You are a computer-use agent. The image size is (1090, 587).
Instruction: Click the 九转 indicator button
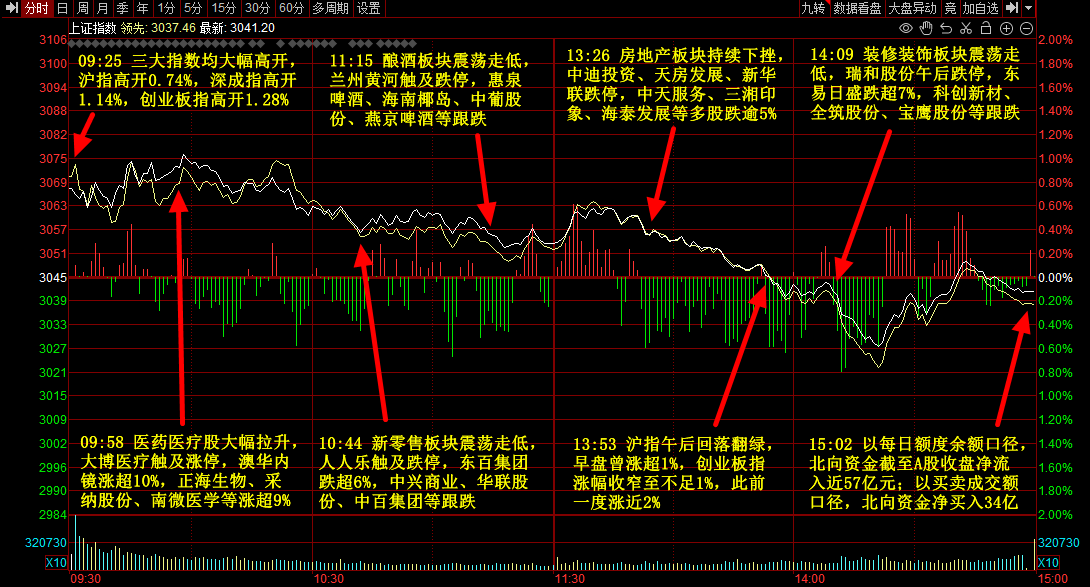pos(813,8)
